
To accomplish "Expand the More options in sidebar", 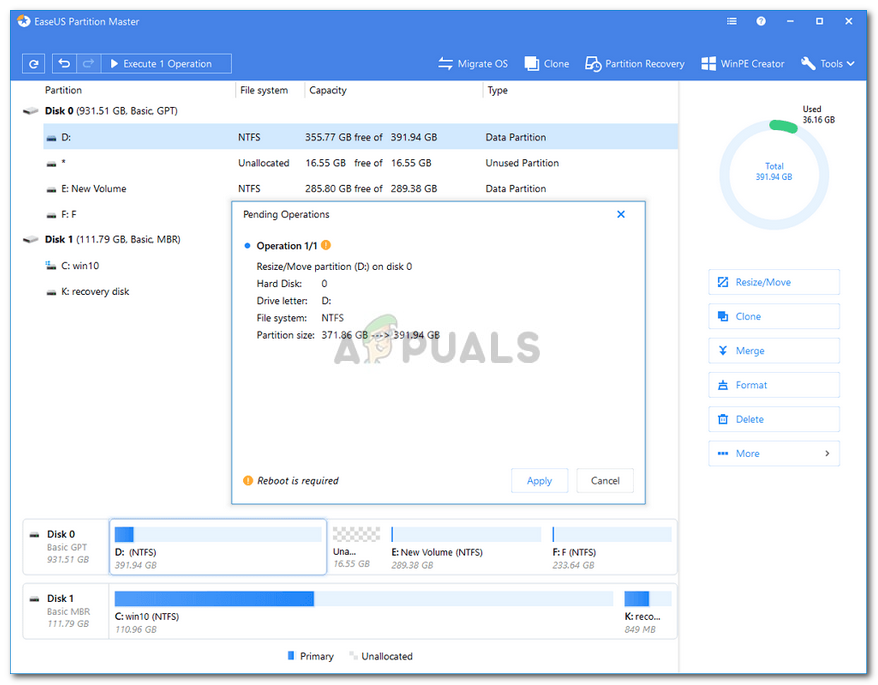I will tap(773, 454).
